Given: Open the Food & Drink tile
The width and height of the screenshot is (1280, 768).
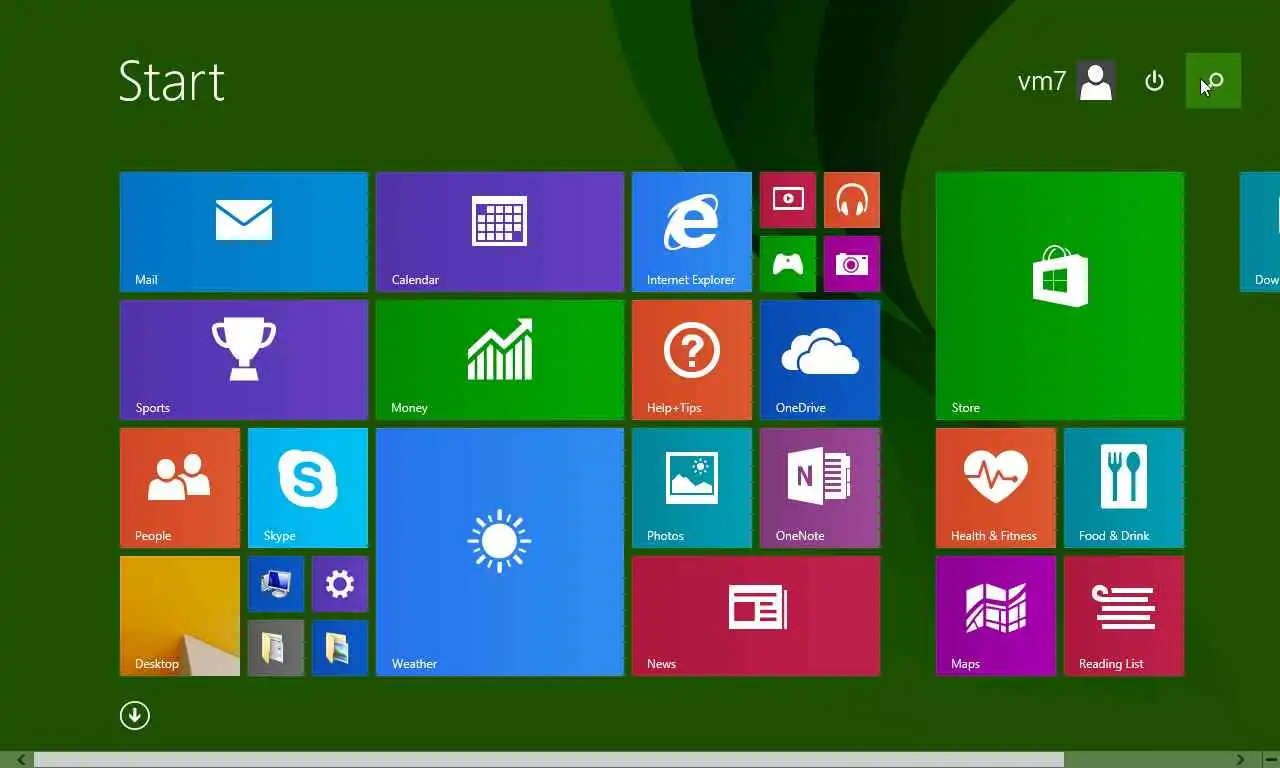Looking at the screenshot, I should click(1124, 488).
